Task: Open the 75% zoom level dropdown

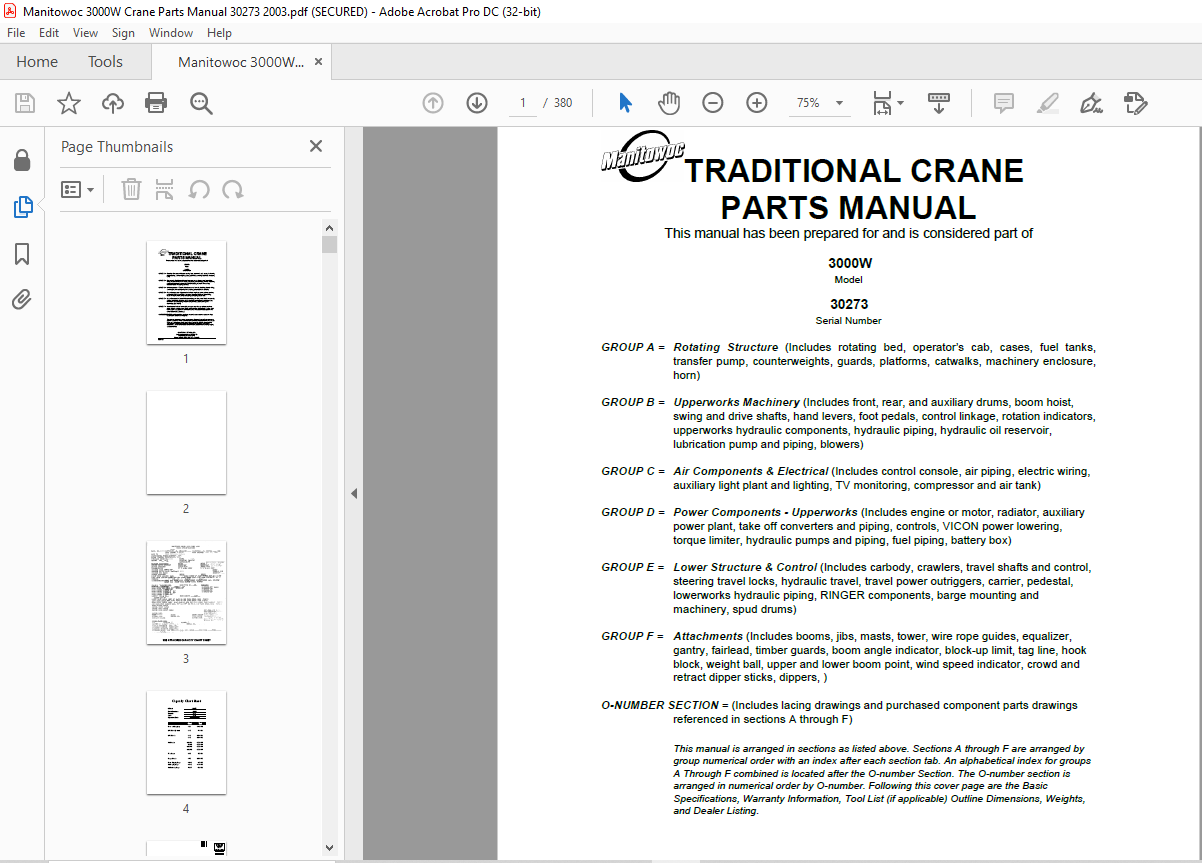Action: click(x=820, y=103)
